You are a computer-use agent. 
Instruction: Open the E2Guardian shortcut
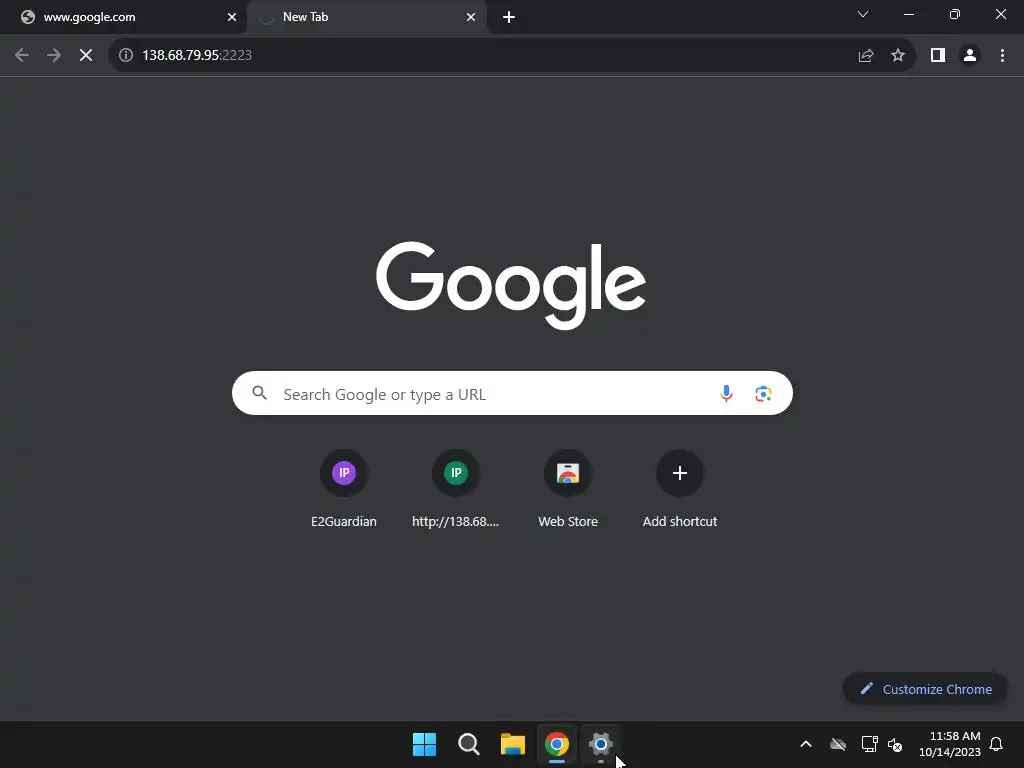point(344,488)
